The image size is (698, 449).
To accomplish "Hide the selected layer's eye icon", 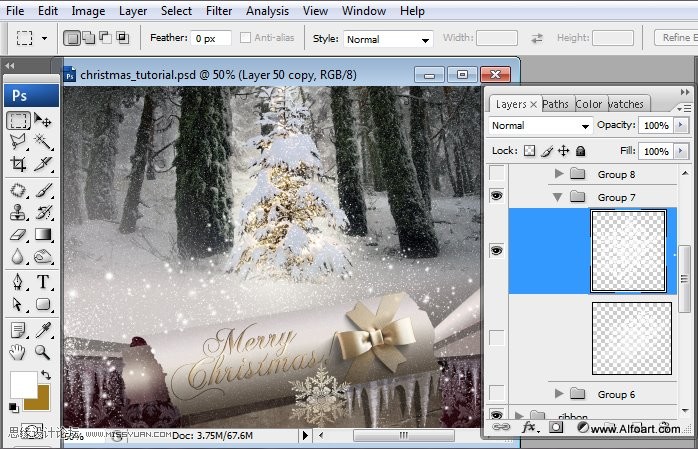I will tap(497, 250).
